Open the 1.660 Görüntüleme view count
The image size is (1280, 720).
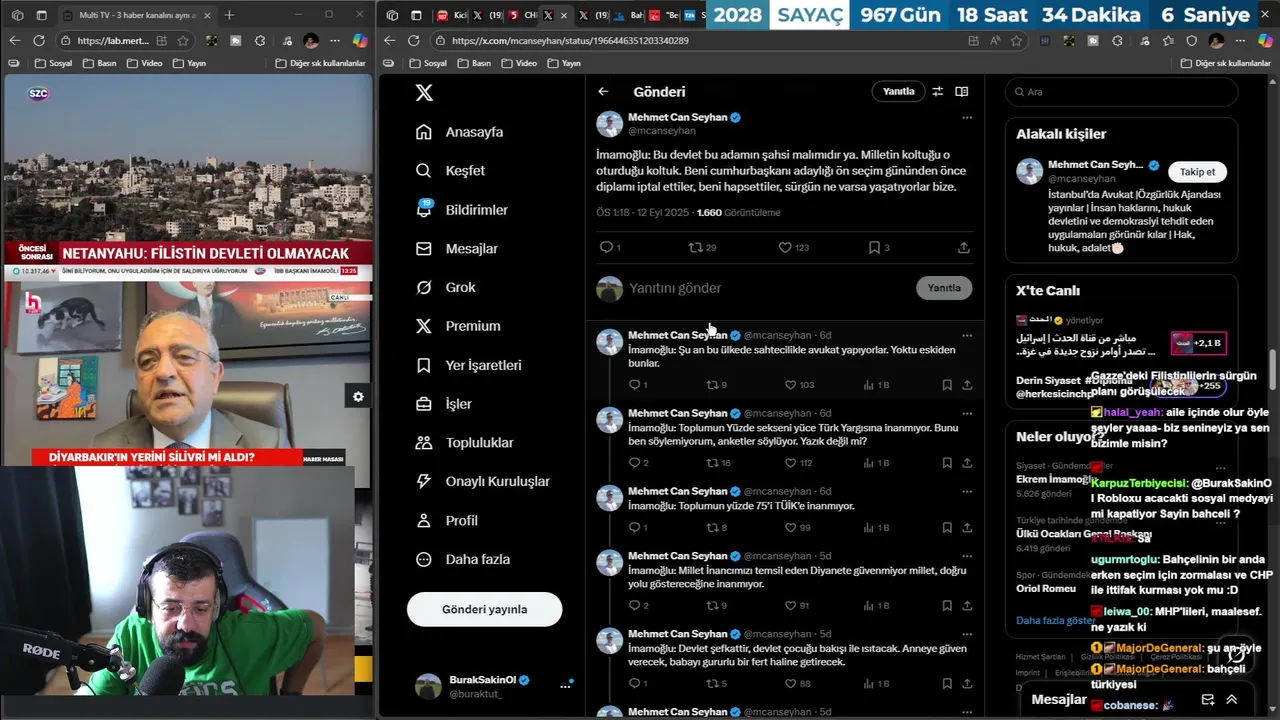[738, 213]
